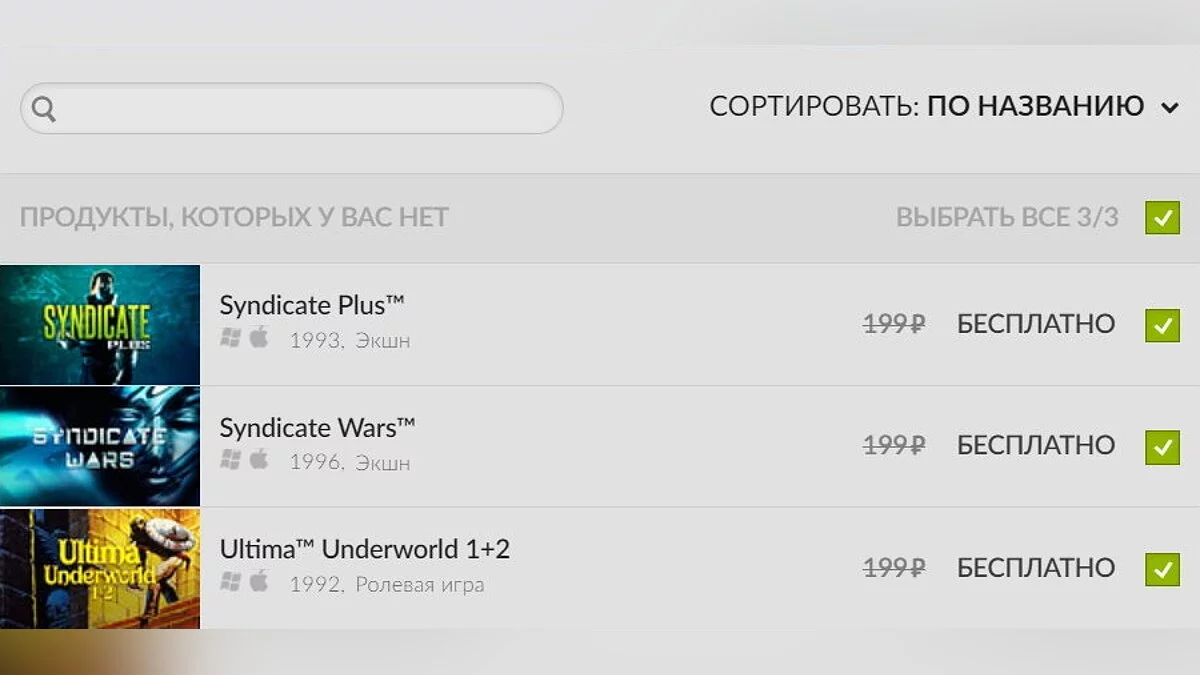The image size is (1200, 675).
Task: Click the magnifying glass search icon
Action: [x=44, y=109]
